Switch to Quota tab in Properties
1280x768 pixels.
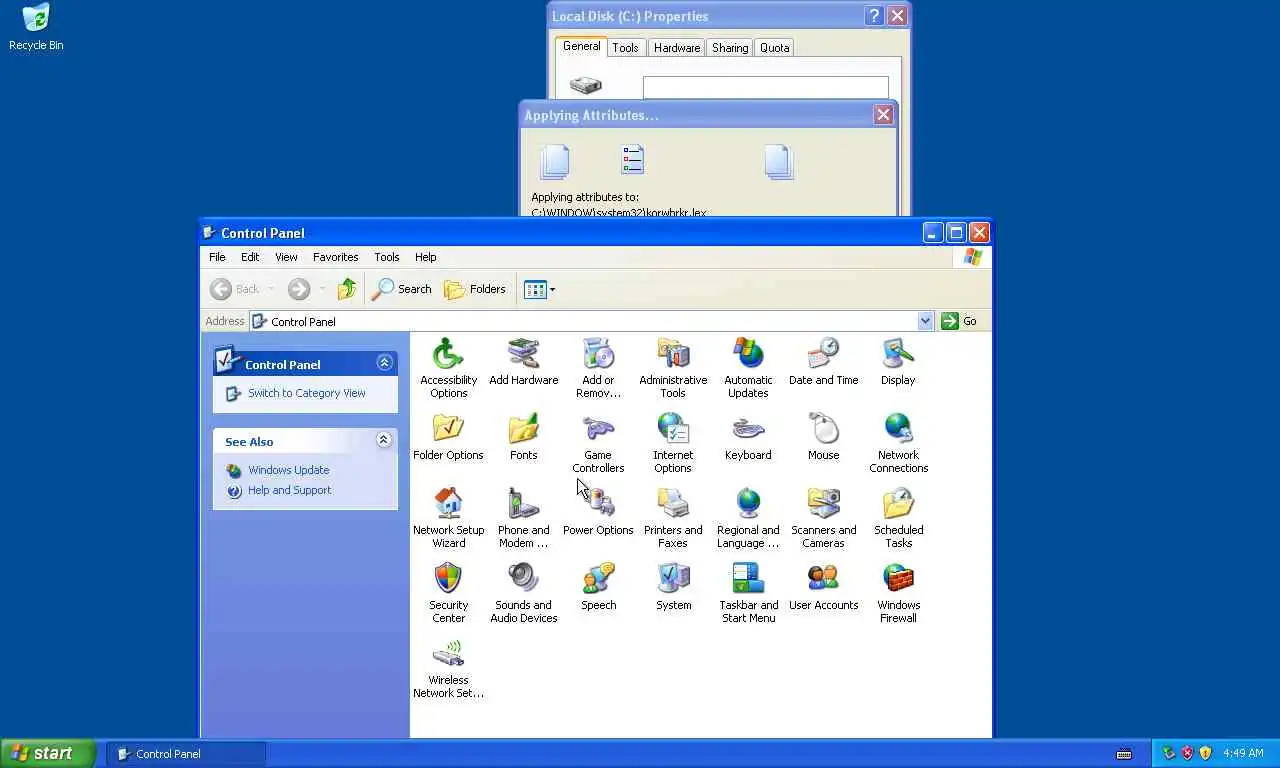[x=774, y=48]
